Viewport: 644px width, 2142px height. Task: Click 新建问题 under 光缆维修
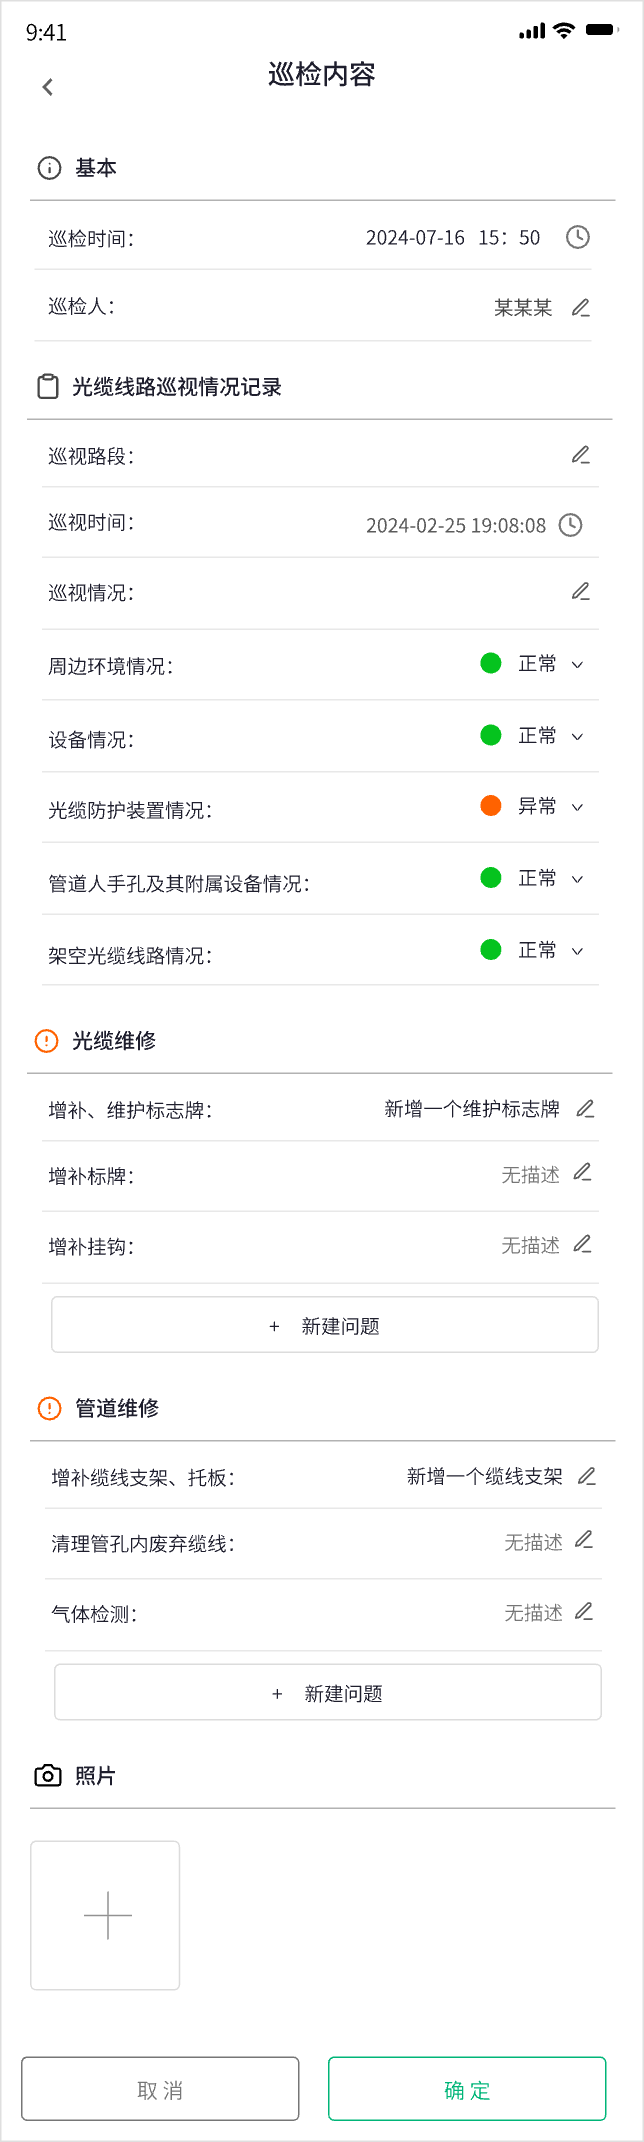point(325,1325)
